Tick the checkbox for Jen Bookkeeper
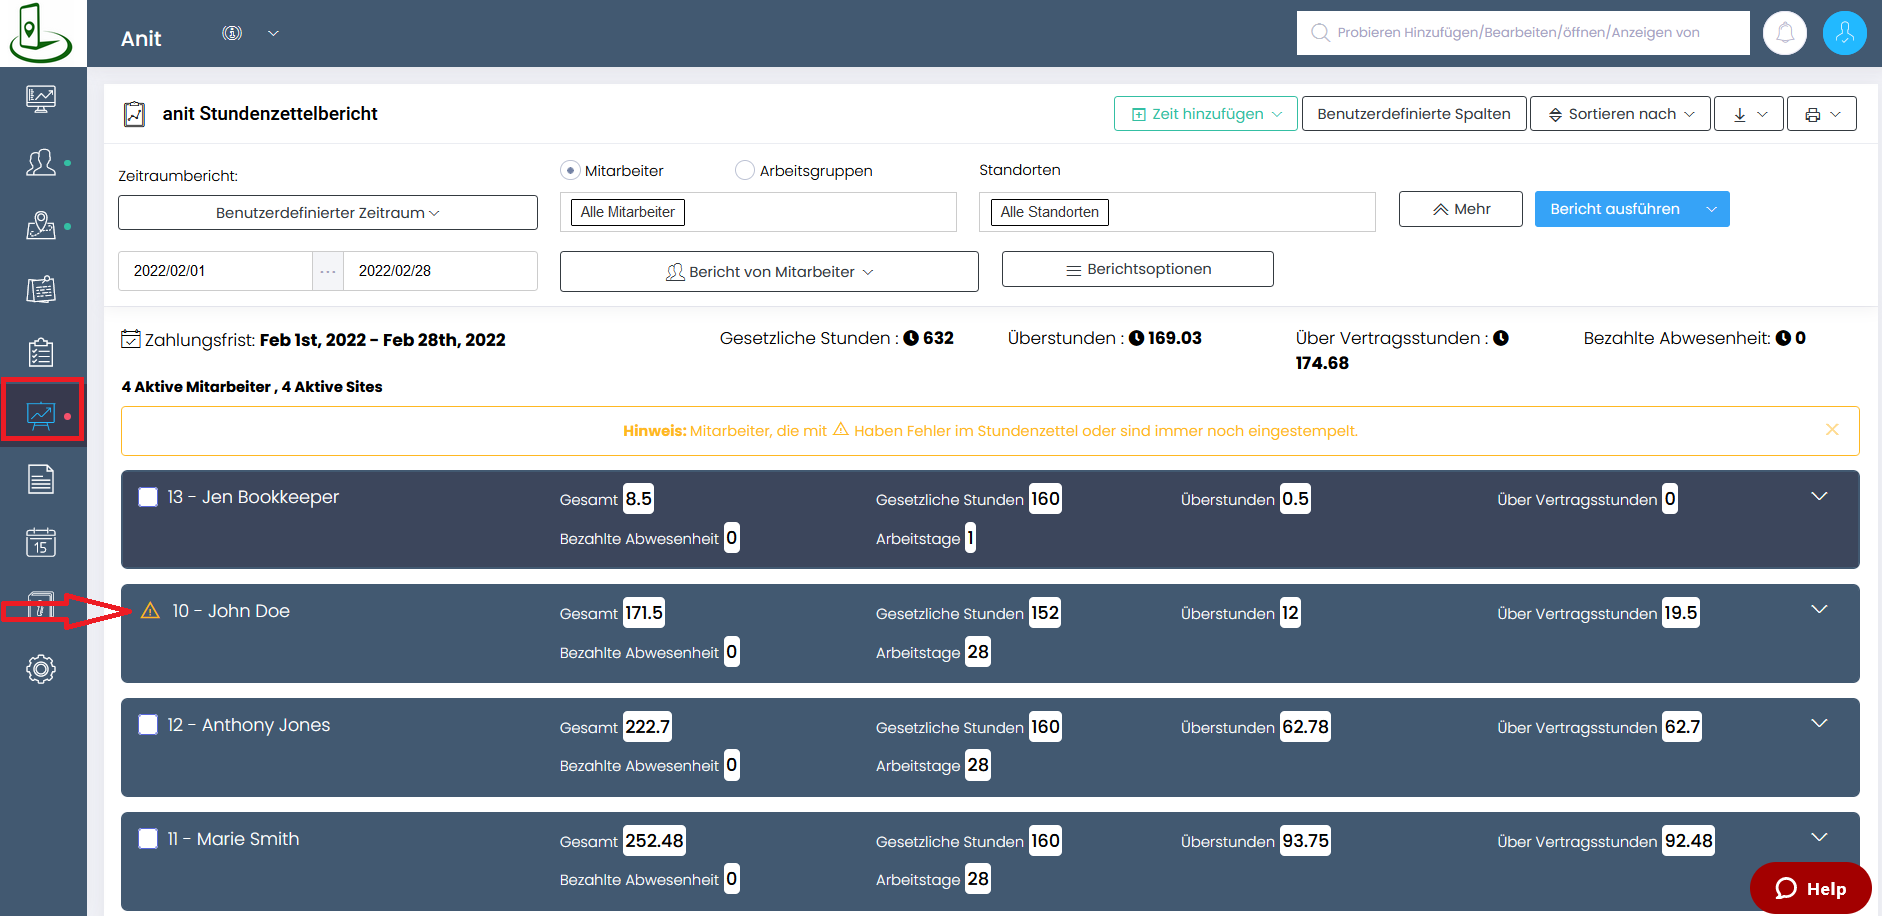This screenshot has width=1882, height=916. click(x=148, y=497)
